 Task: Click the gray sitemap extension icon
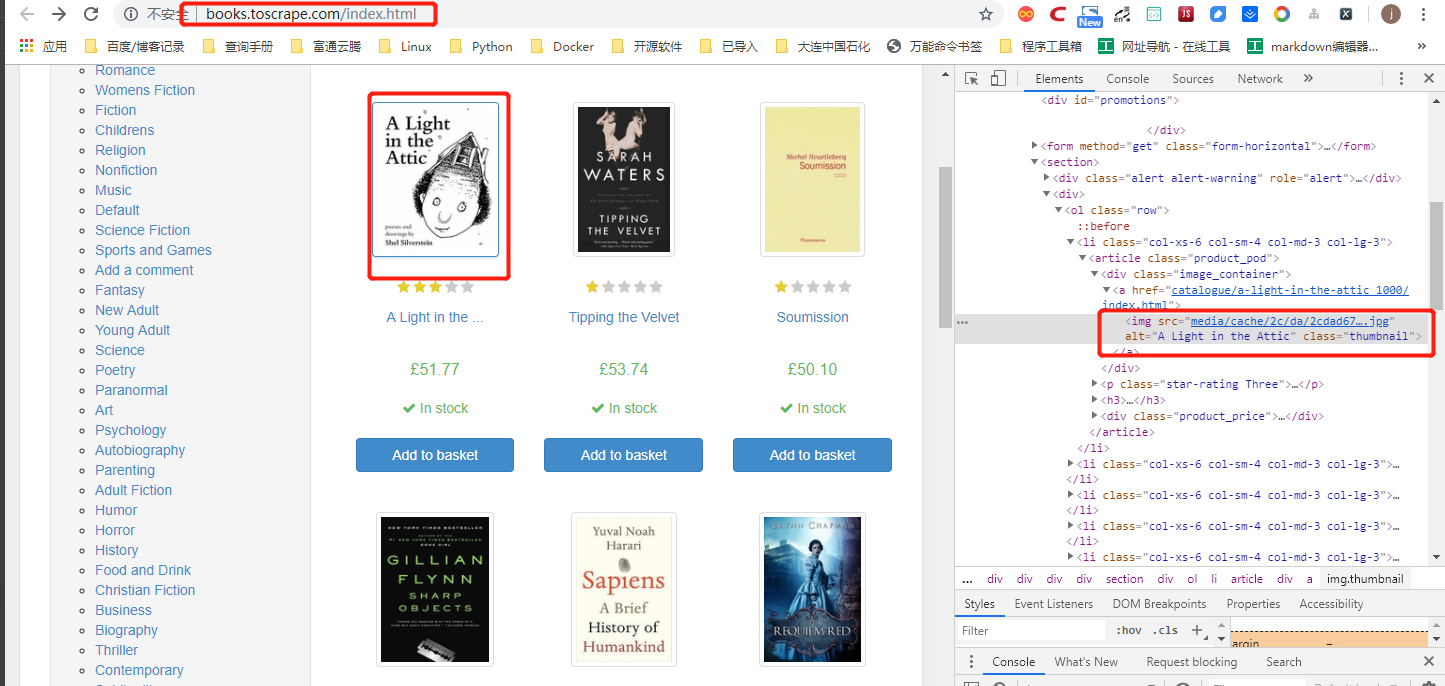(x=1314, y=14)
